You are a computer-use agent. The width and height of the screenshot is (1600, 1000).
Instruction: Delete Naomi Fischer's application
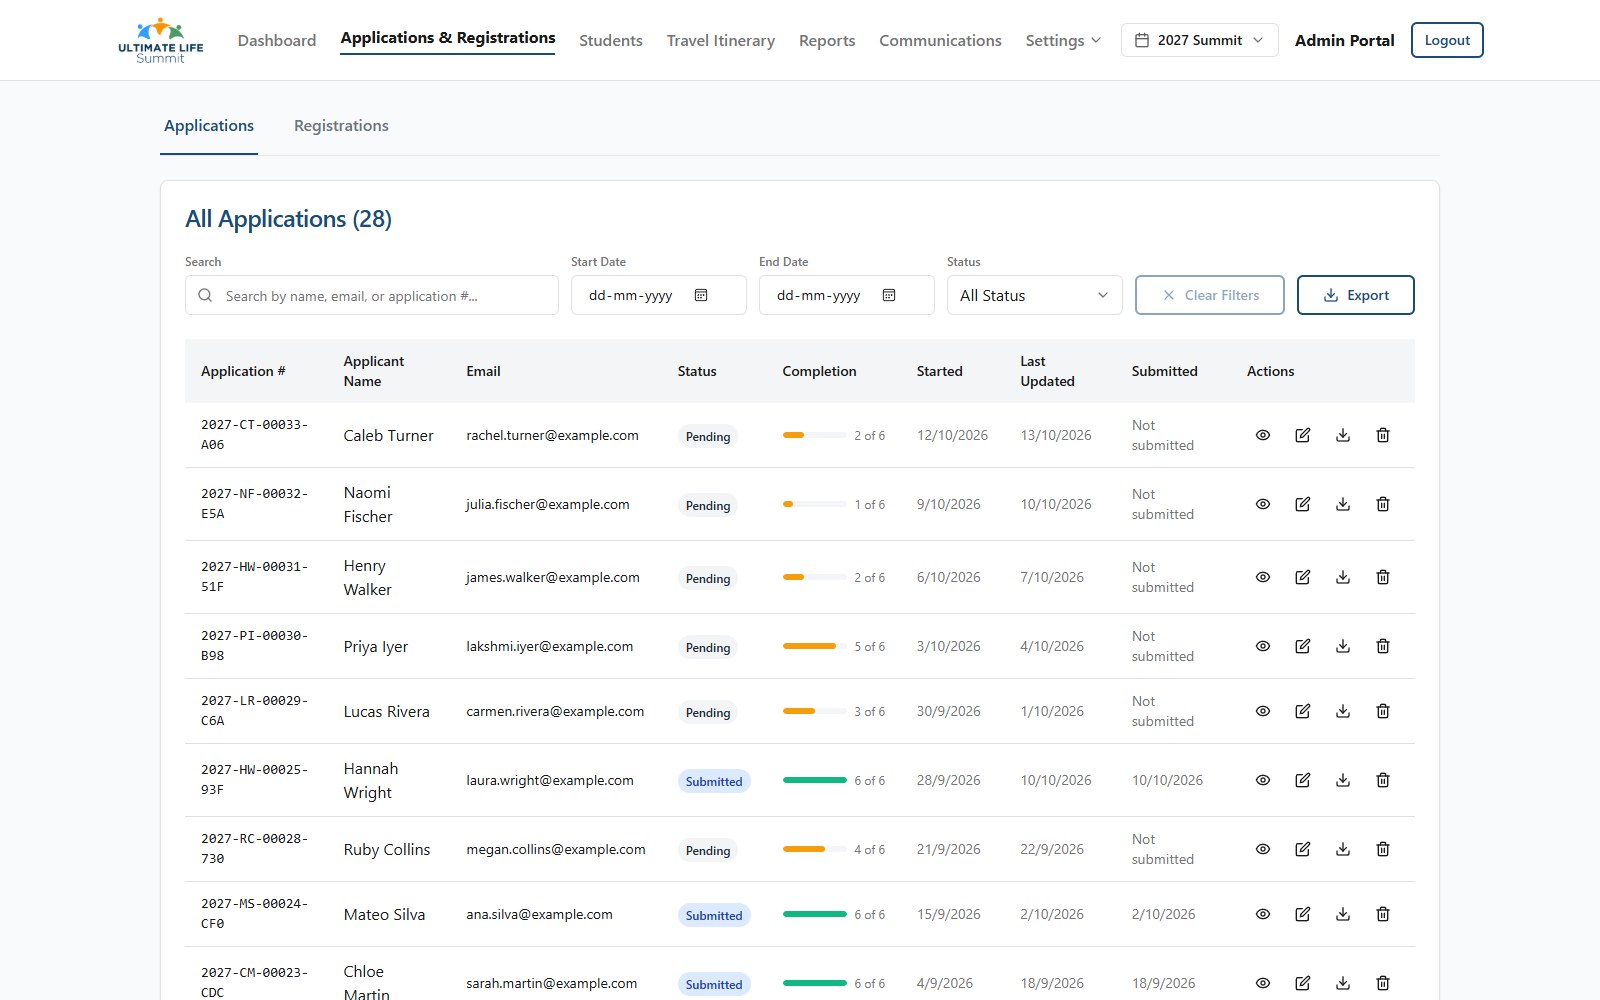point(1383,504)
